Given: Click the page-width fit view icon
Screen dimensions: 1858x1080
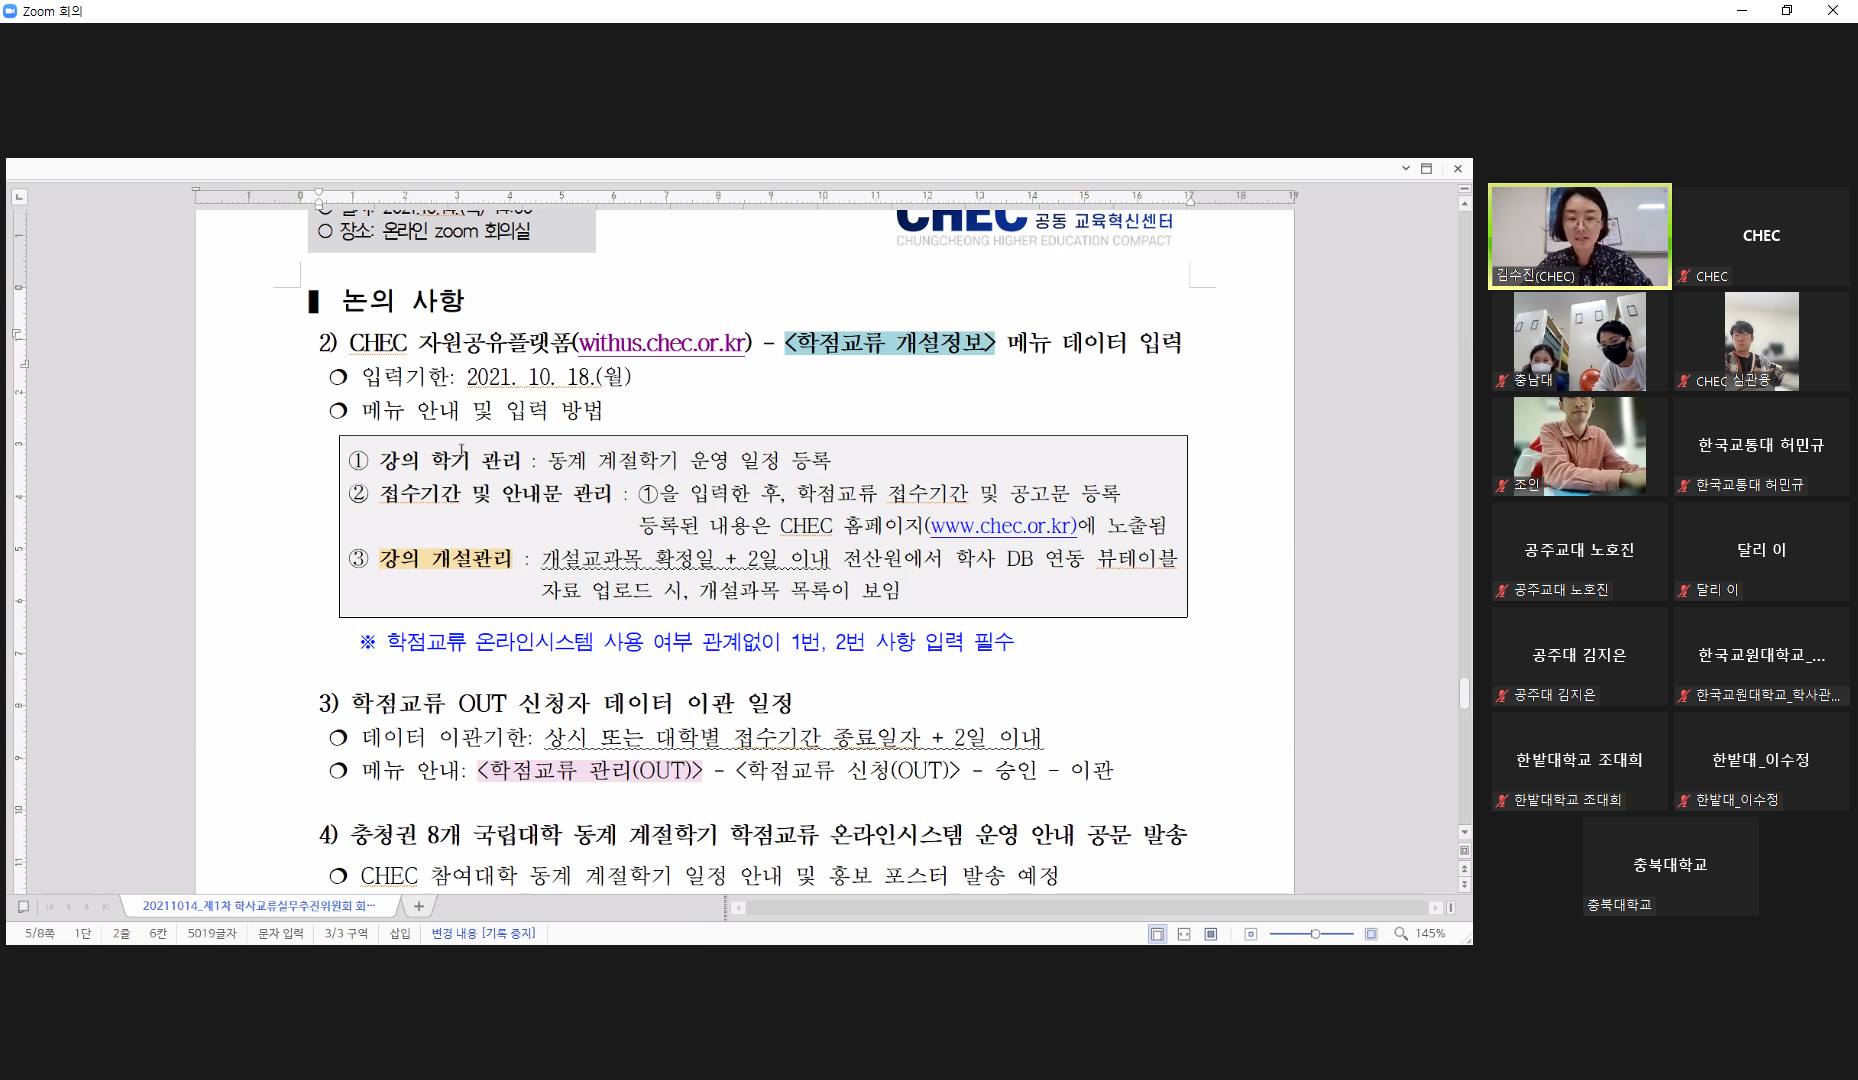Looking at the screenshot, I should click(1184, 934).
